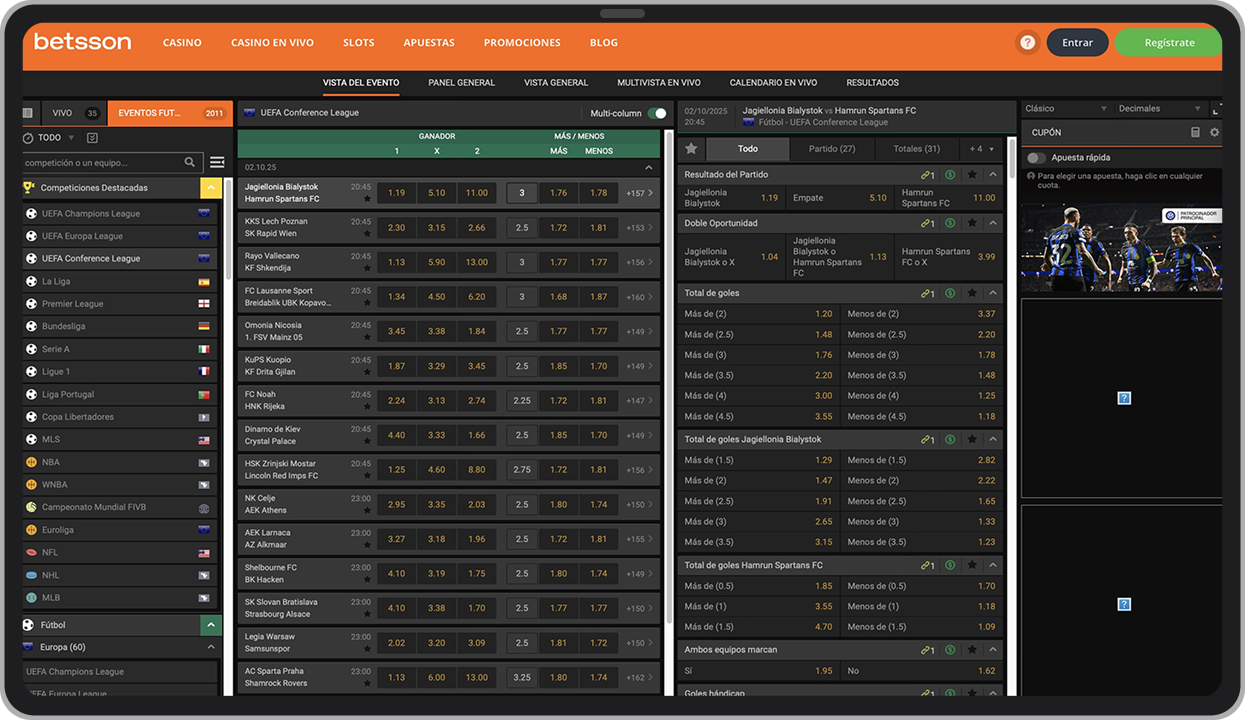Open the PROMOCIONES menu item
The width and height of the screenshot is (1245, 720).
click(x=522, y=43)
